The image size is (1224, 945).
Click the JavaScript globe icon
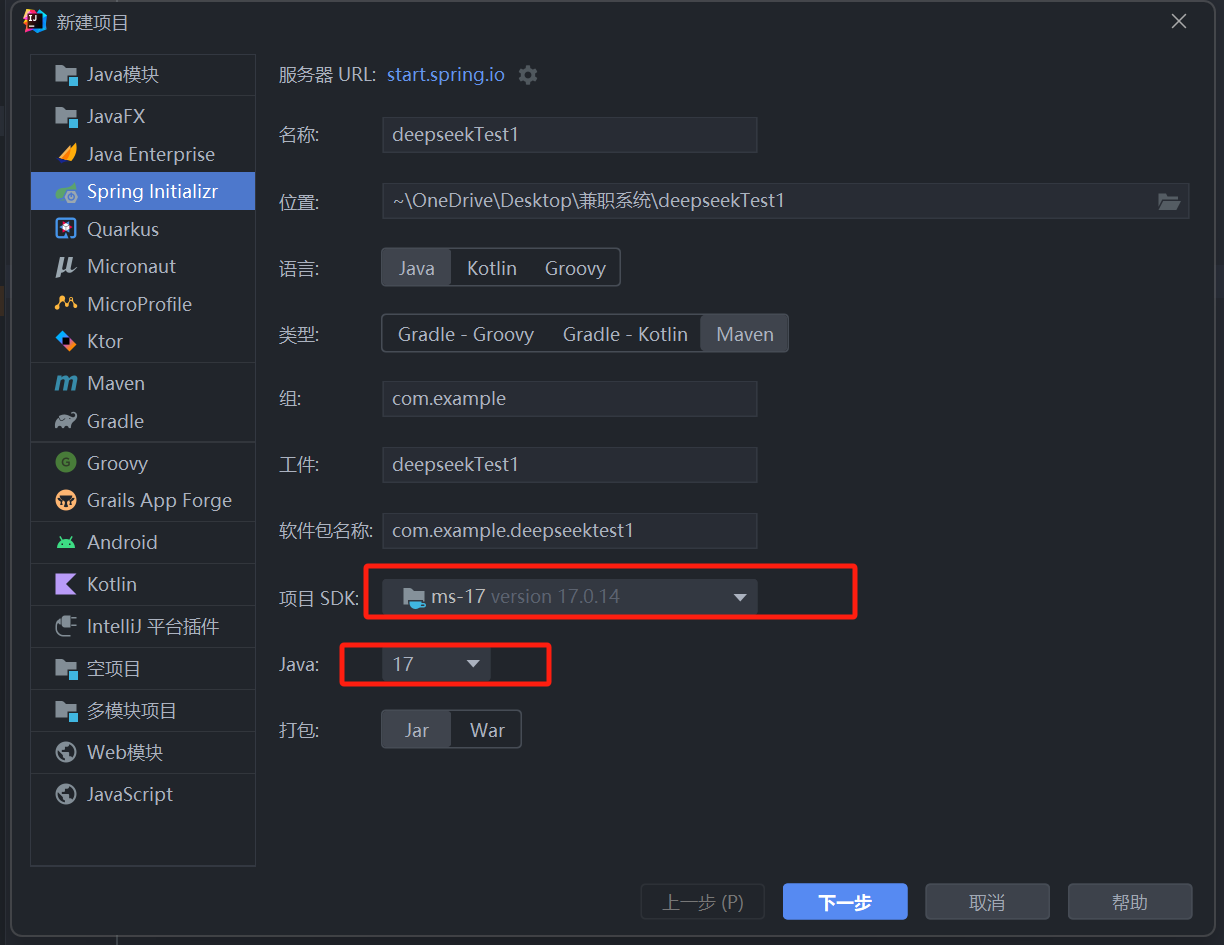[x=66, y=794]
